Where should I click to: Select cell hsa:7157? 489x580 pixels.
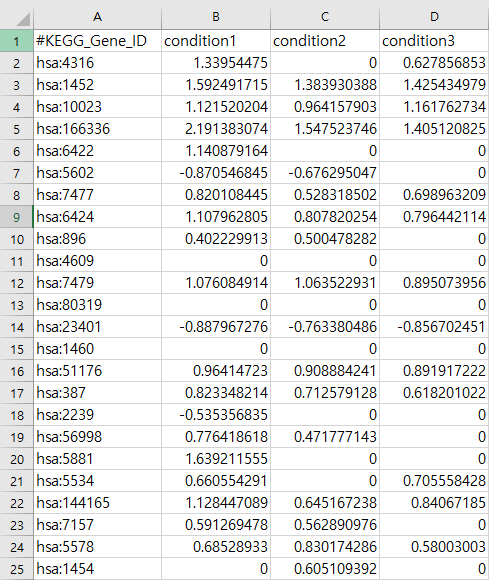click(97, 525)
